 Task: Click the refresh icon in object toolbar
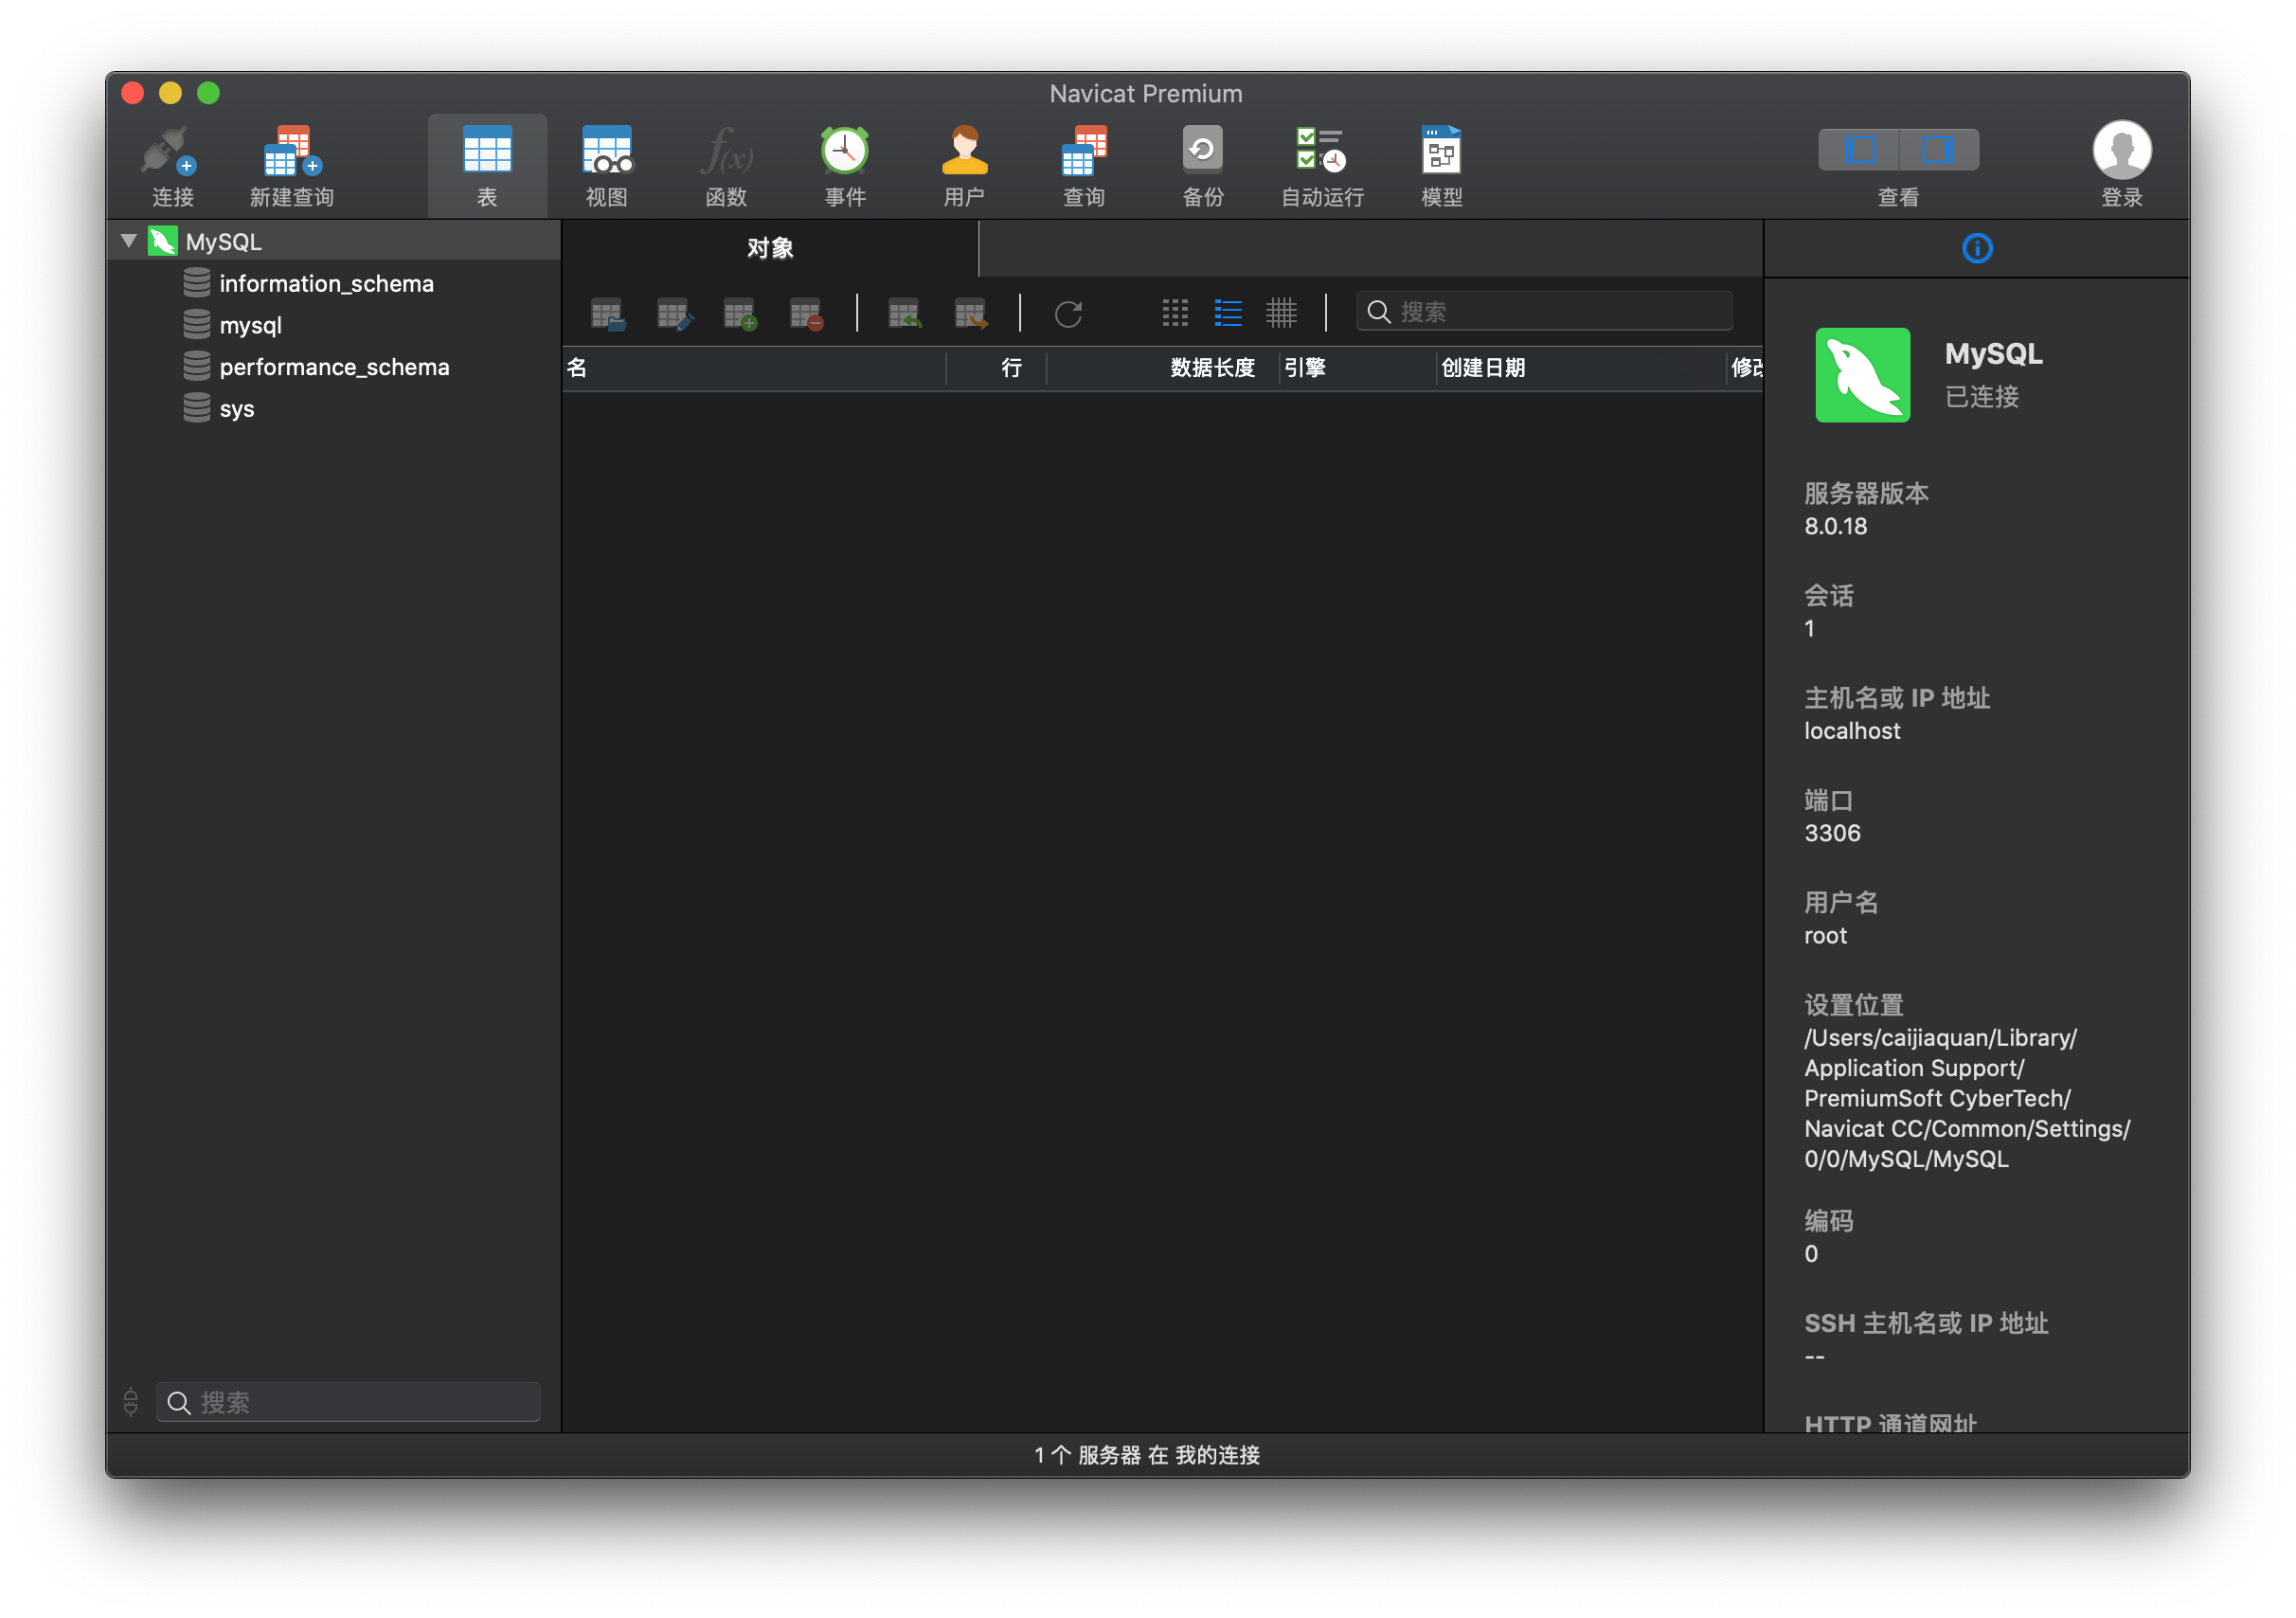[1069, 314]
